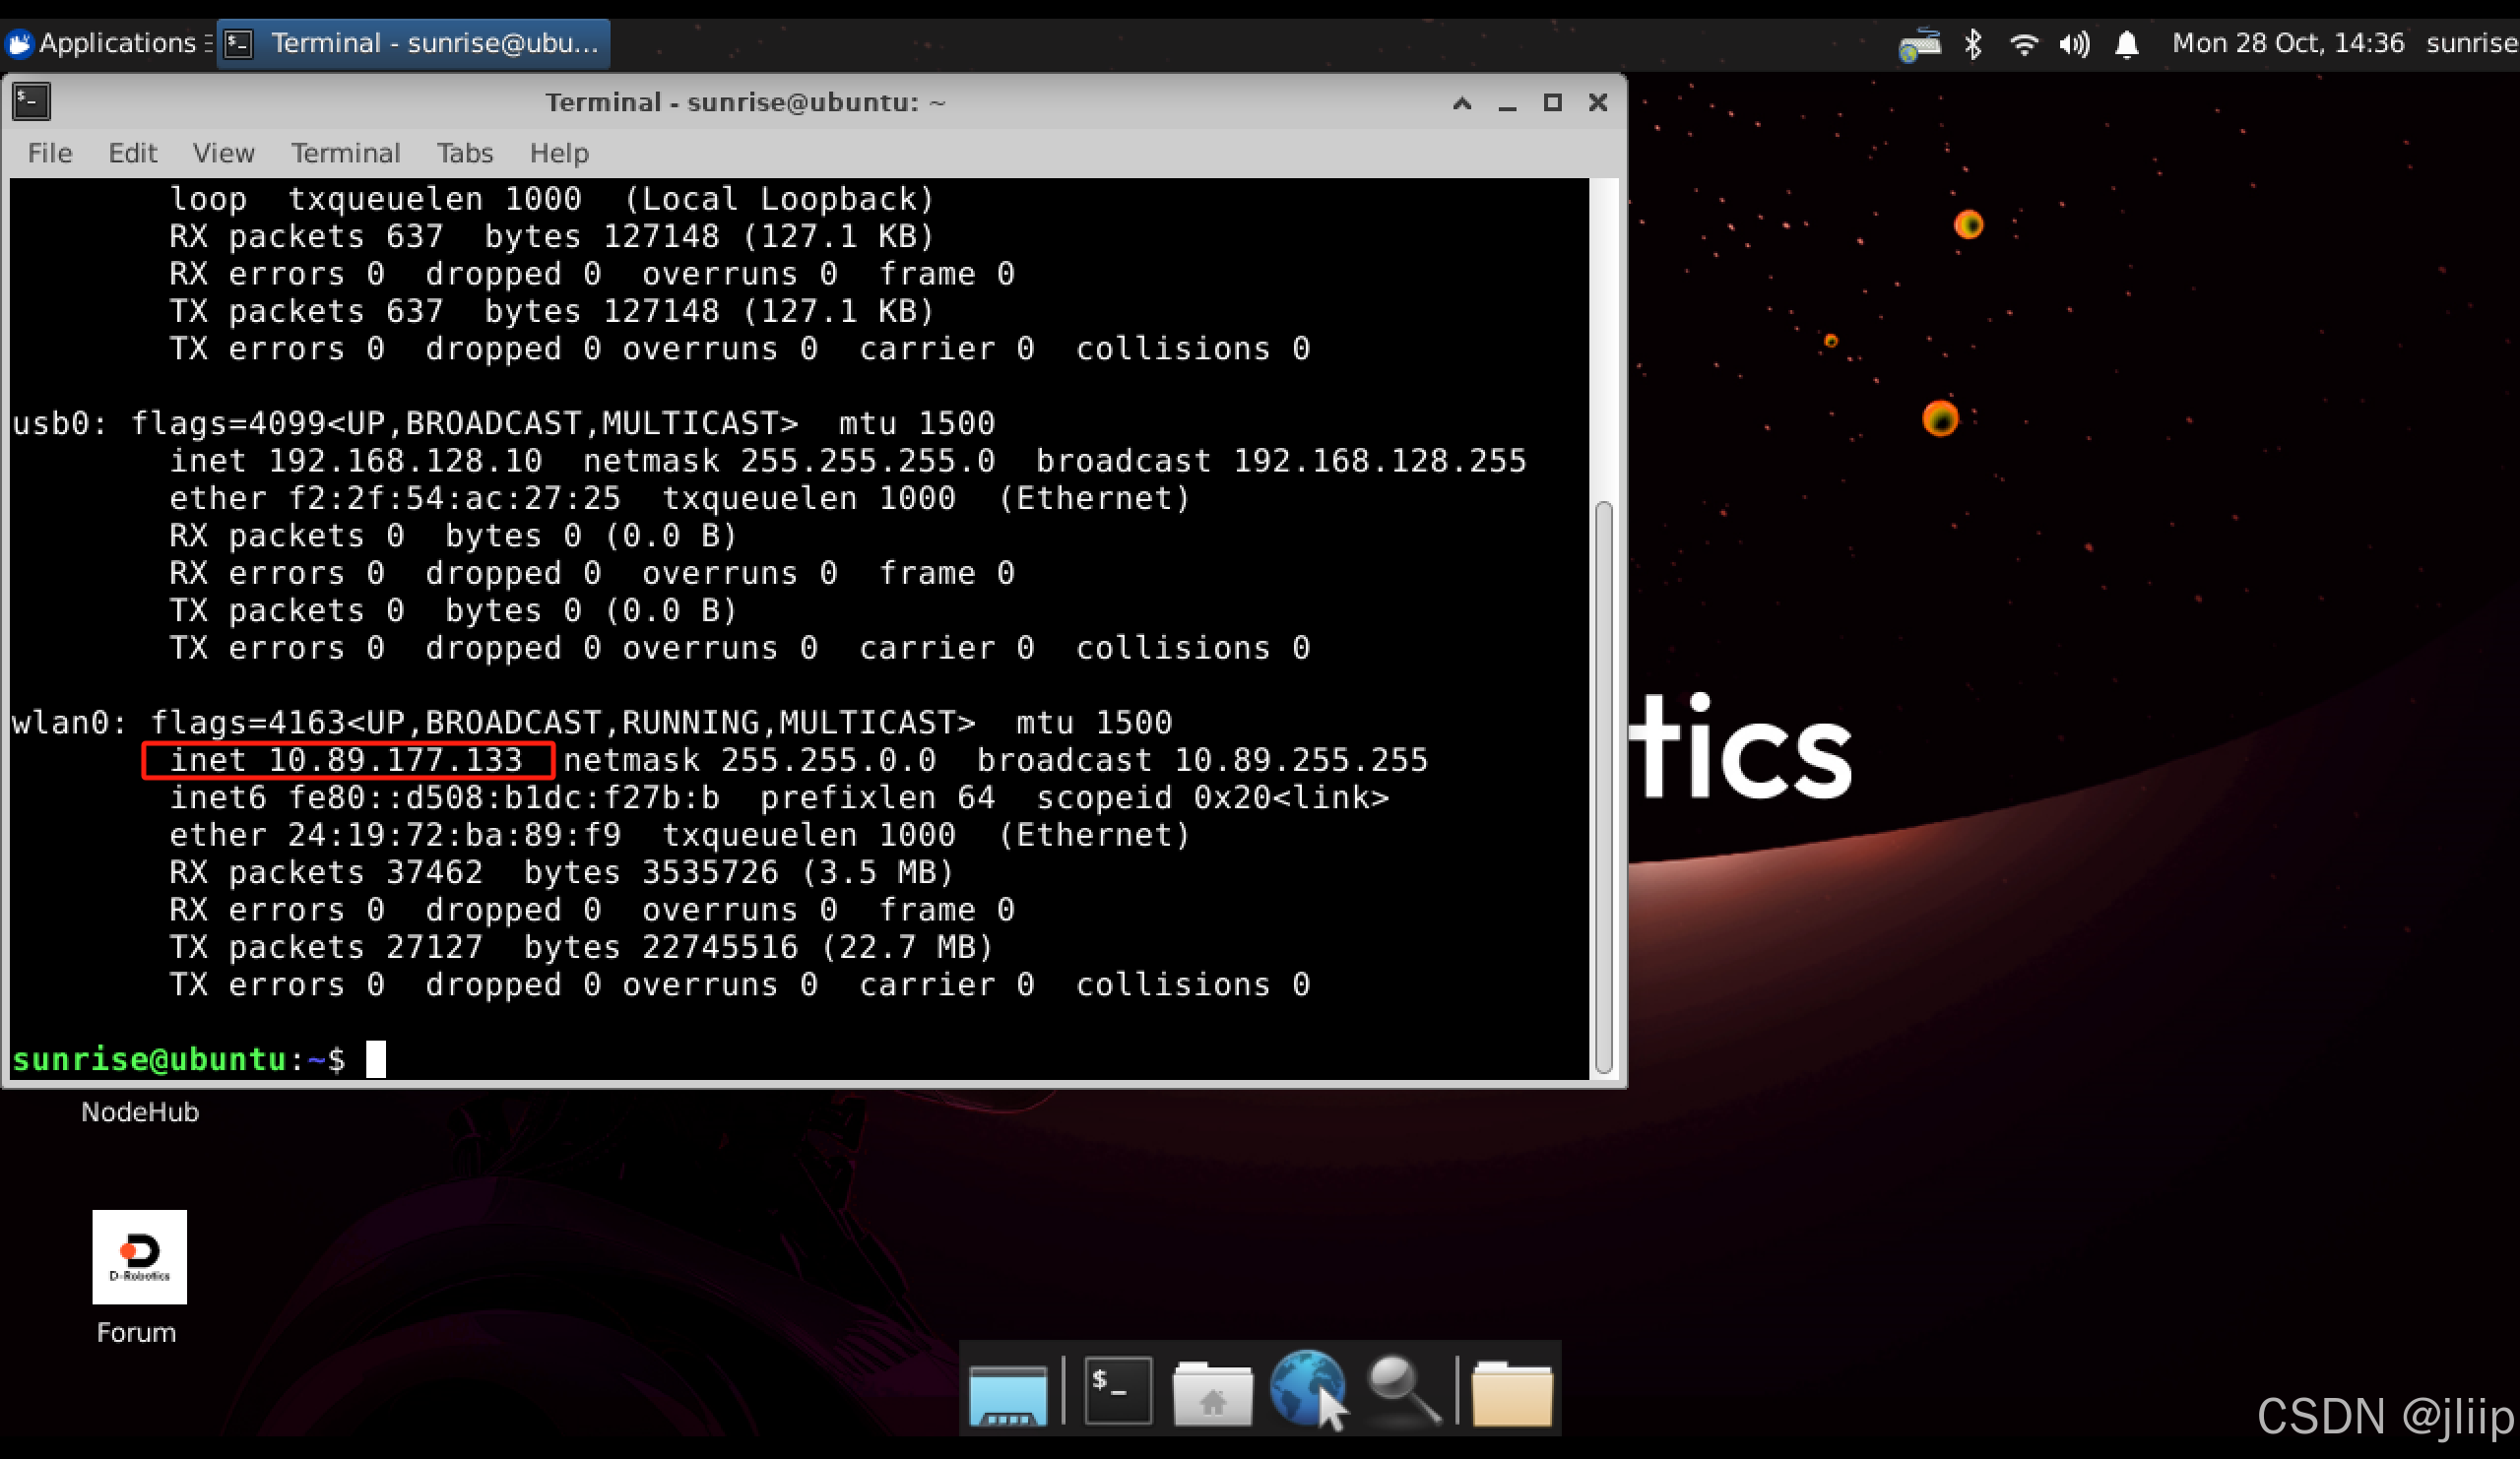The width and height of the screenshot is (2520, 1459).
Task: Click the Bluetooth tray icon
Action: pos(1973,44)
